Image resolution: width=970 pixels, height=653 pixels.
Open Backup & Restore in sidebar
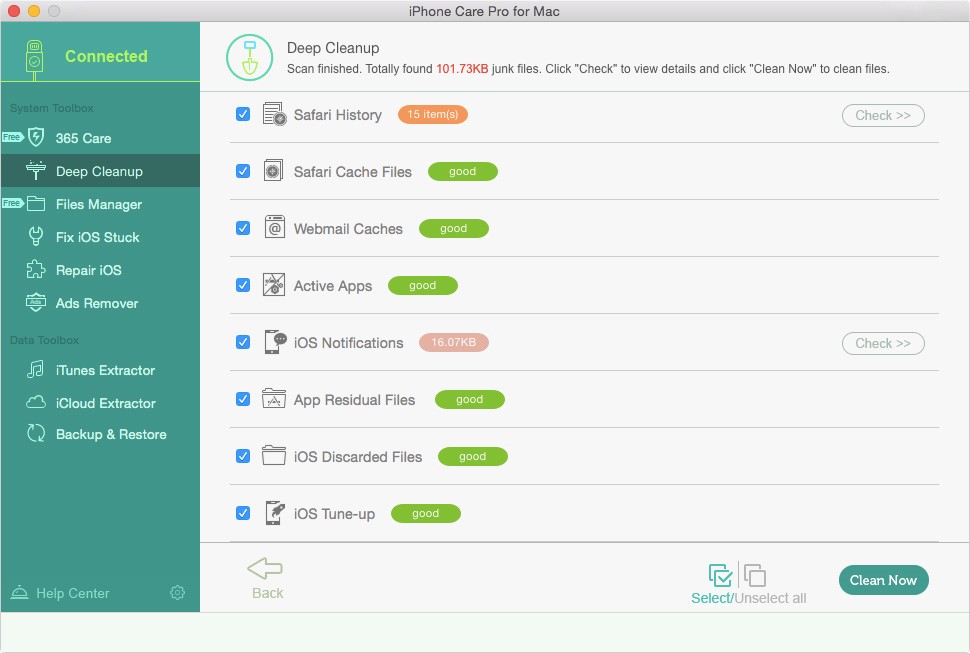point(100,434)
